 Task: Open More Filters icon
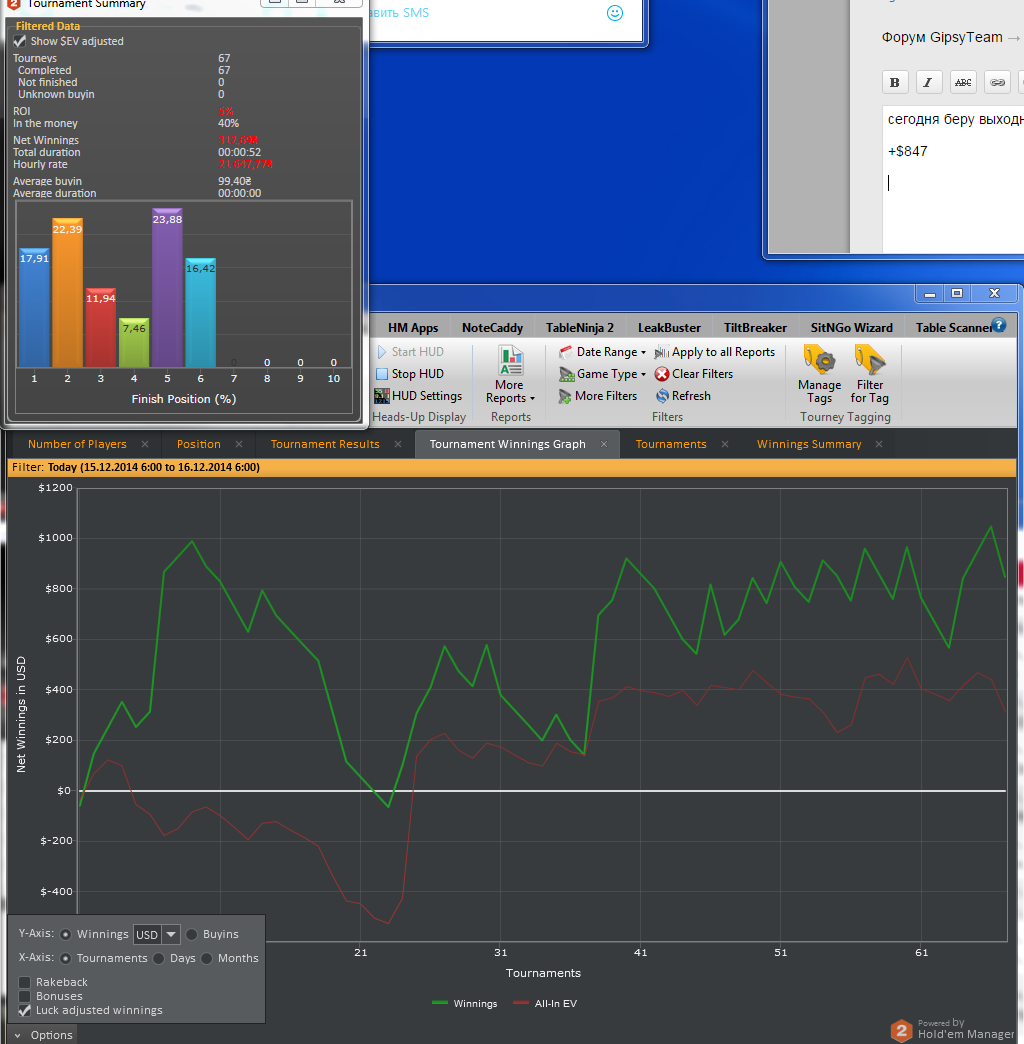coord(565,397)
